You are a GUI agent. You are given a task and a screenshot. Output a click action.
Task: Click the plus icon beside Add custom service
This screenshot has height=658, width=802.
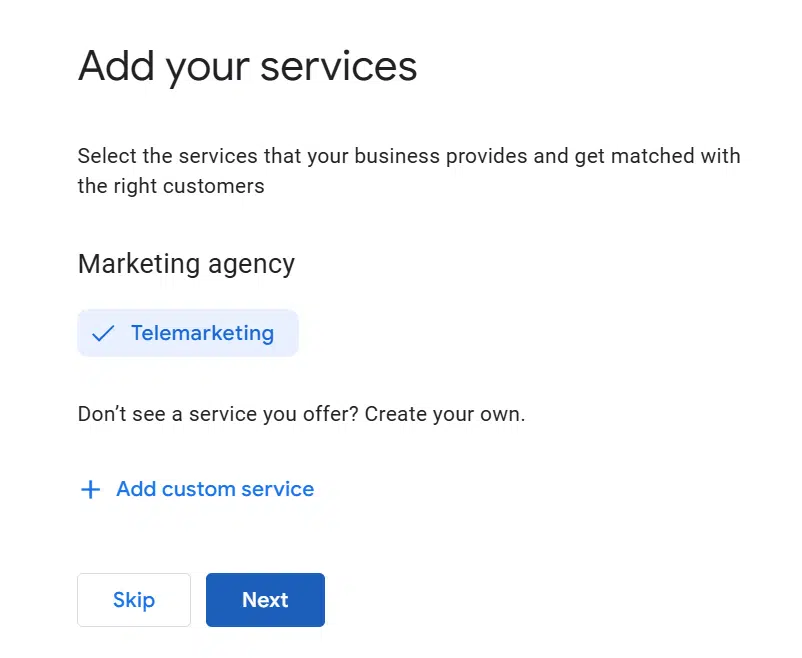[91, 489]
